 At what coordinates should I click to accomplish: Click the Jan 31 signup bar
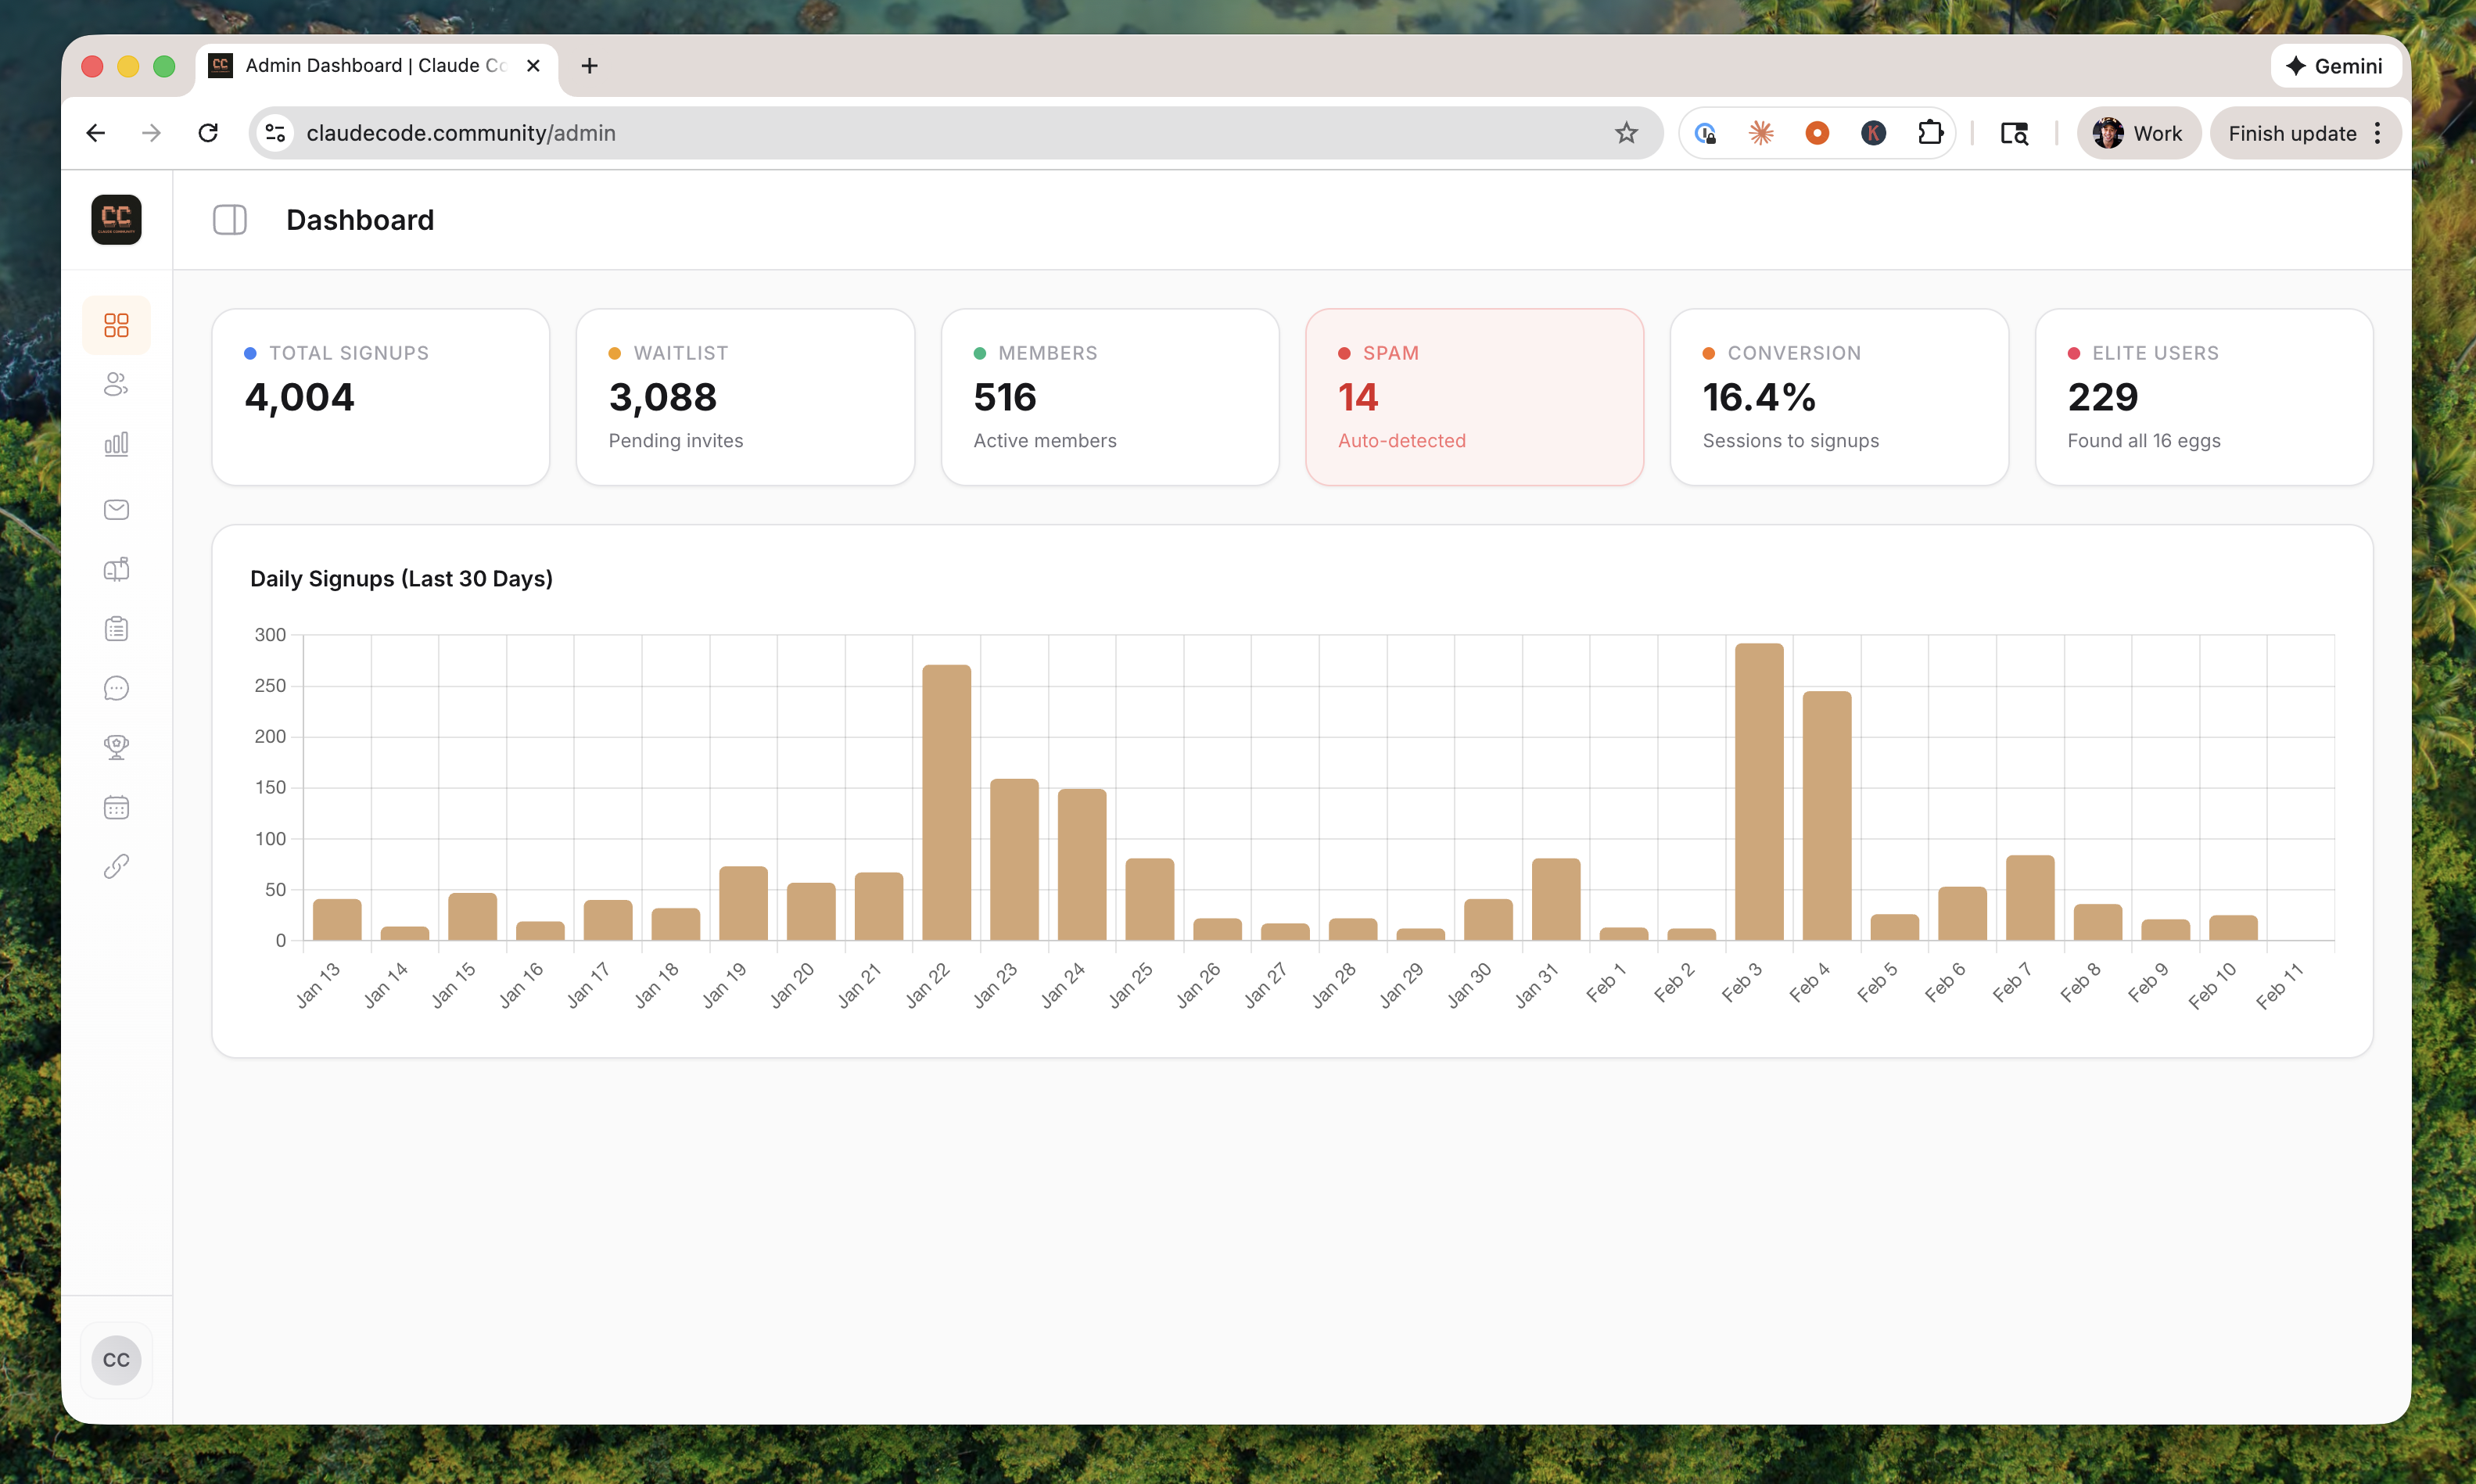click(1556, 899)
